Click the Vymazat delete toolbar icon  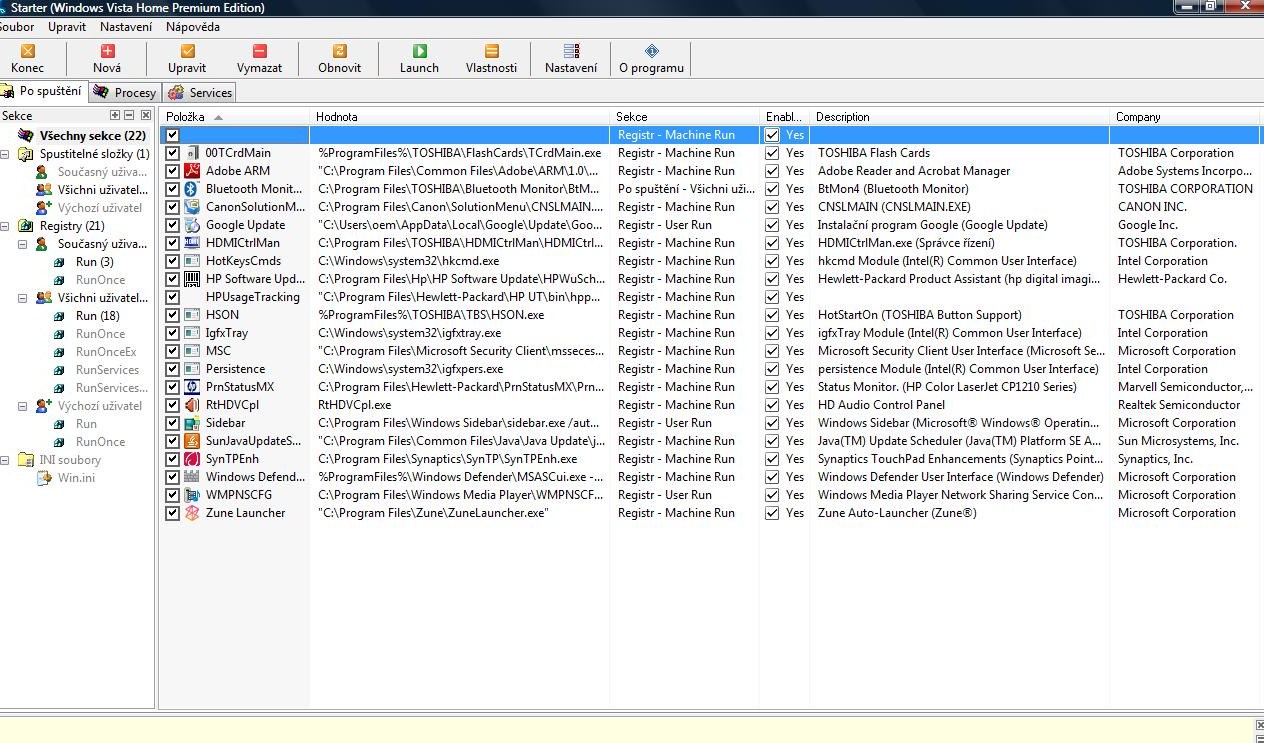[x=259, y=51]
